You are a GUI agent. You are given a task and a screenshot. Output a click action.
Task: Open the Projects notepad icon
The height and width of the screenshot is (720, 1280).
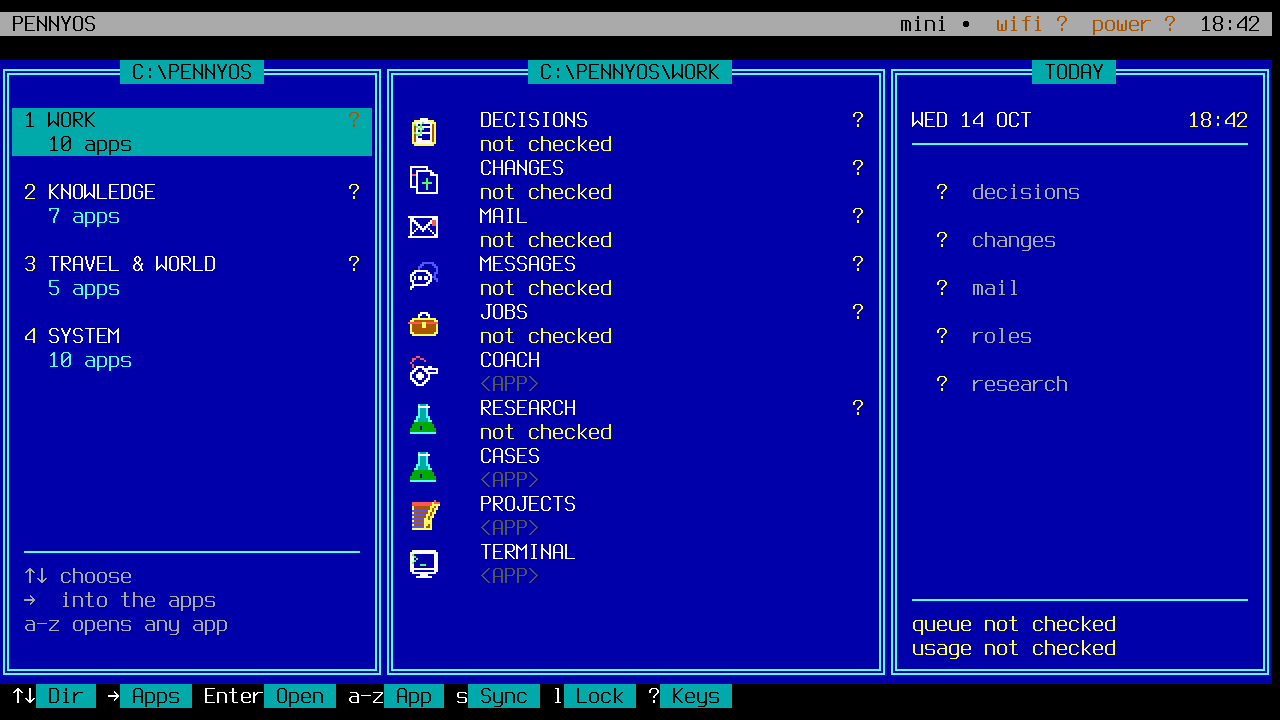424,516
